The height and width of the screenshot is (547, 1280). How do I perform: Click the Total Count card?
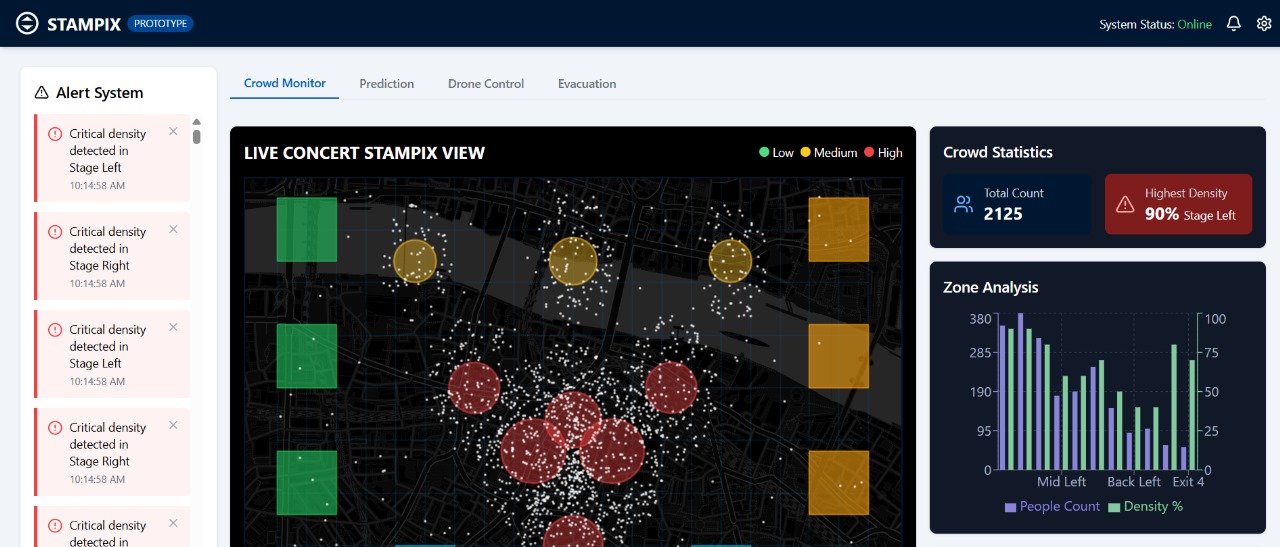click(x=1017, y=204)
